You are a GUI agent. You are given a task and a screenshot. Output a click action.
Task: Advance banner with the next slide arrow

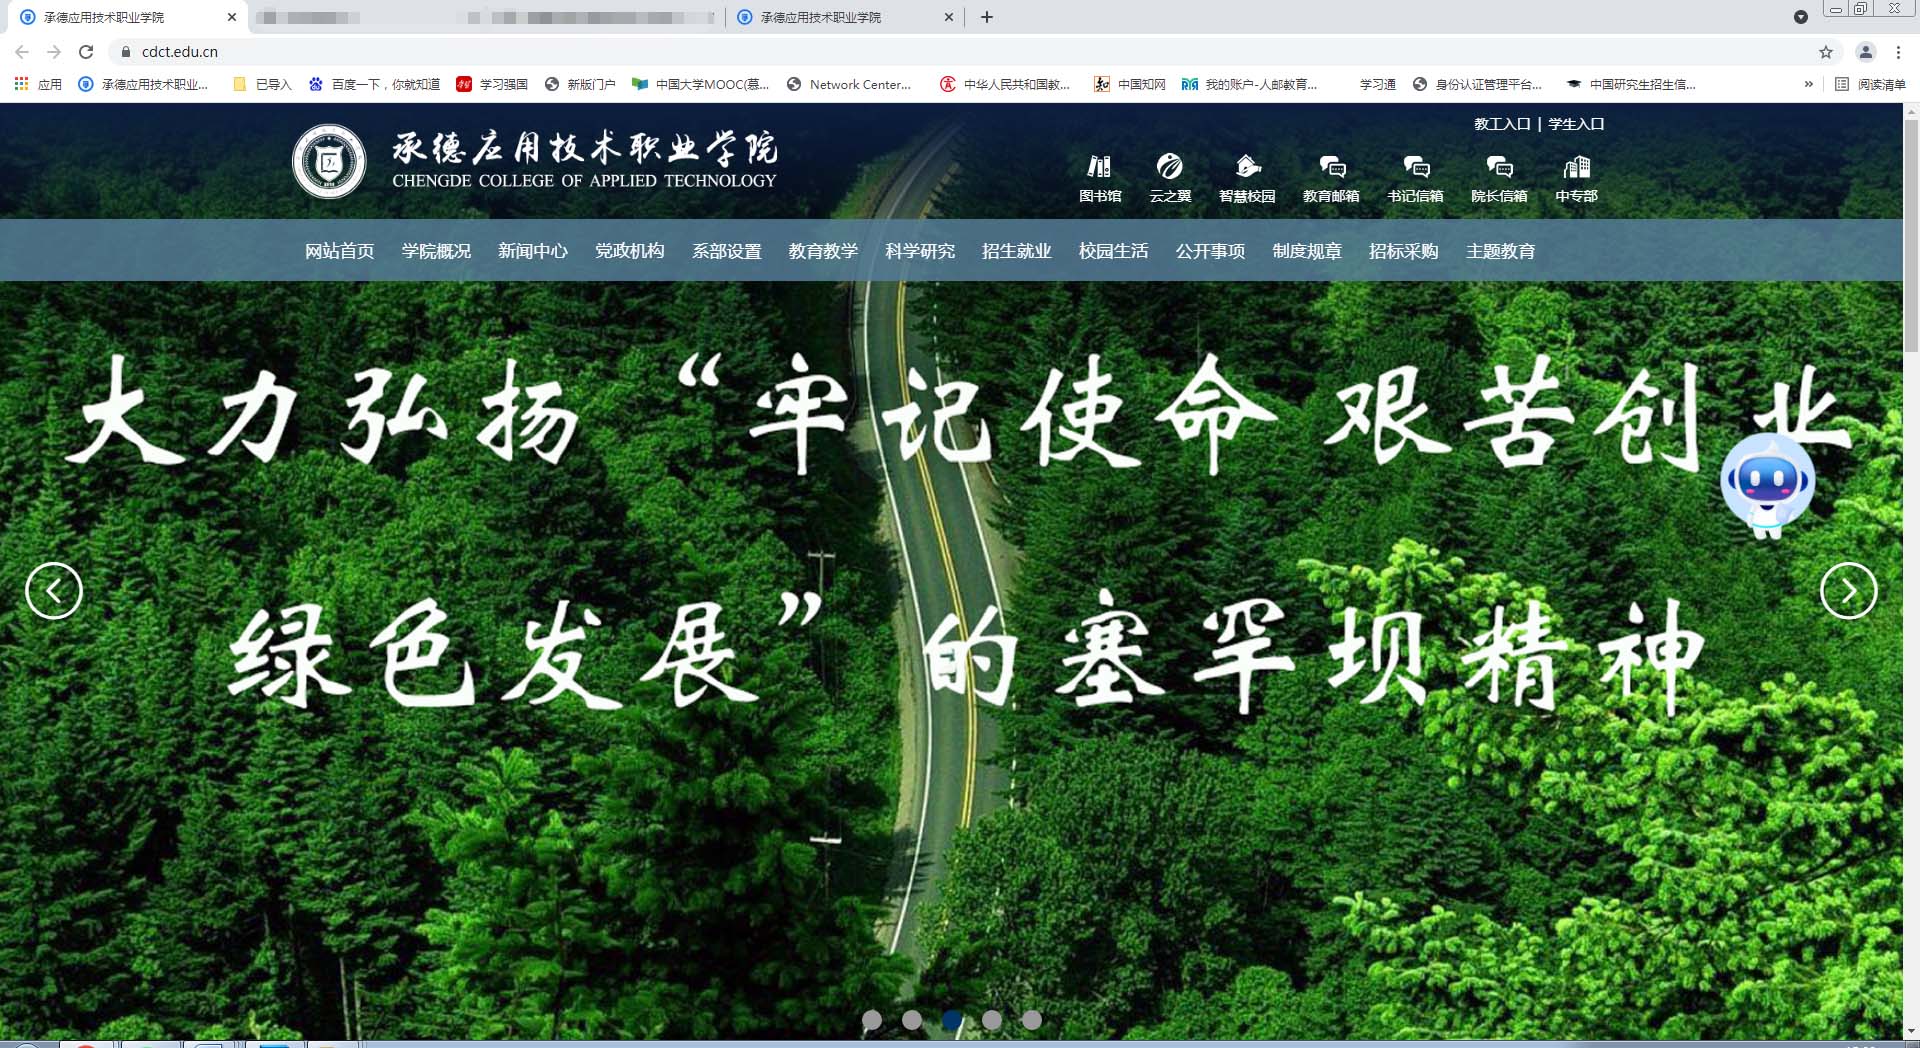tap(1848, 591)
